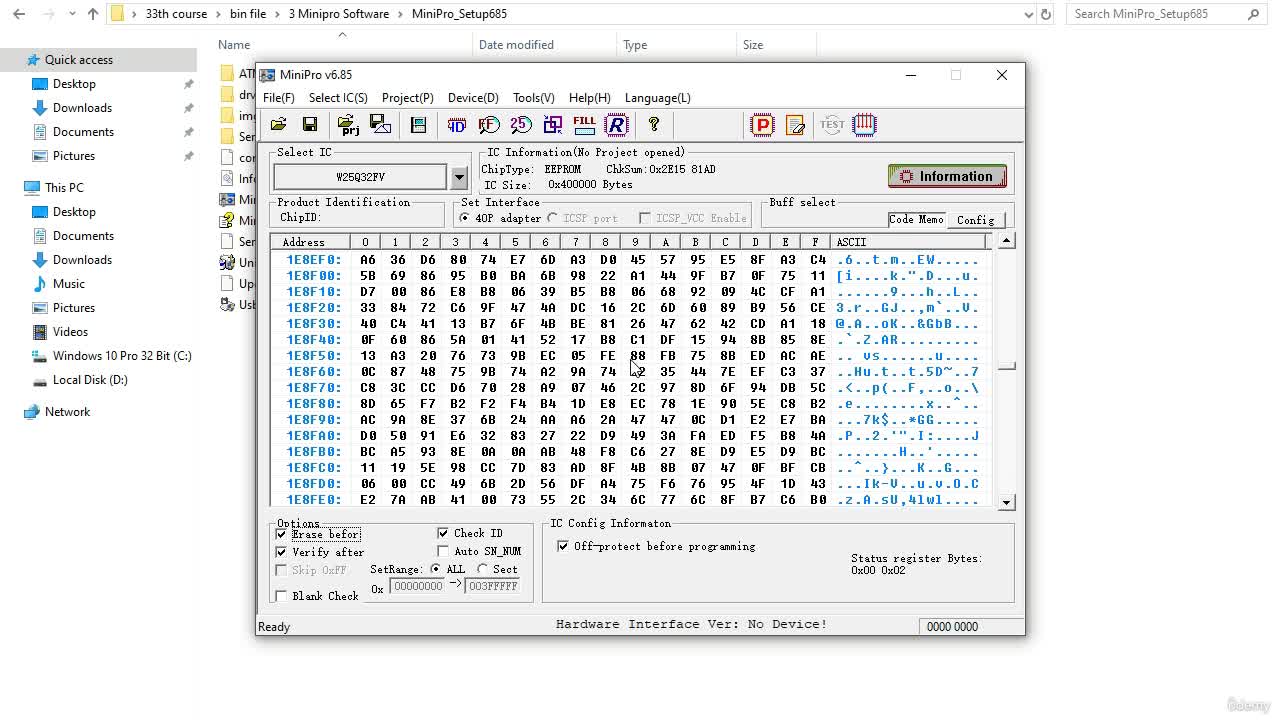Open help question mark icon
1280x720 pixels.
point(654,125)
